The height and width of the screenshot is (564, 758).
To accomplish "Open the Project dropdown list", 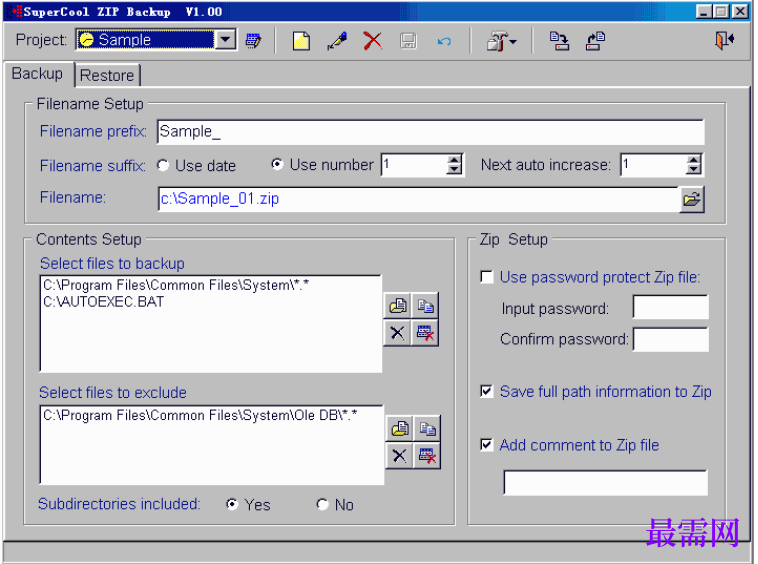I will click(x=225, y=40).
